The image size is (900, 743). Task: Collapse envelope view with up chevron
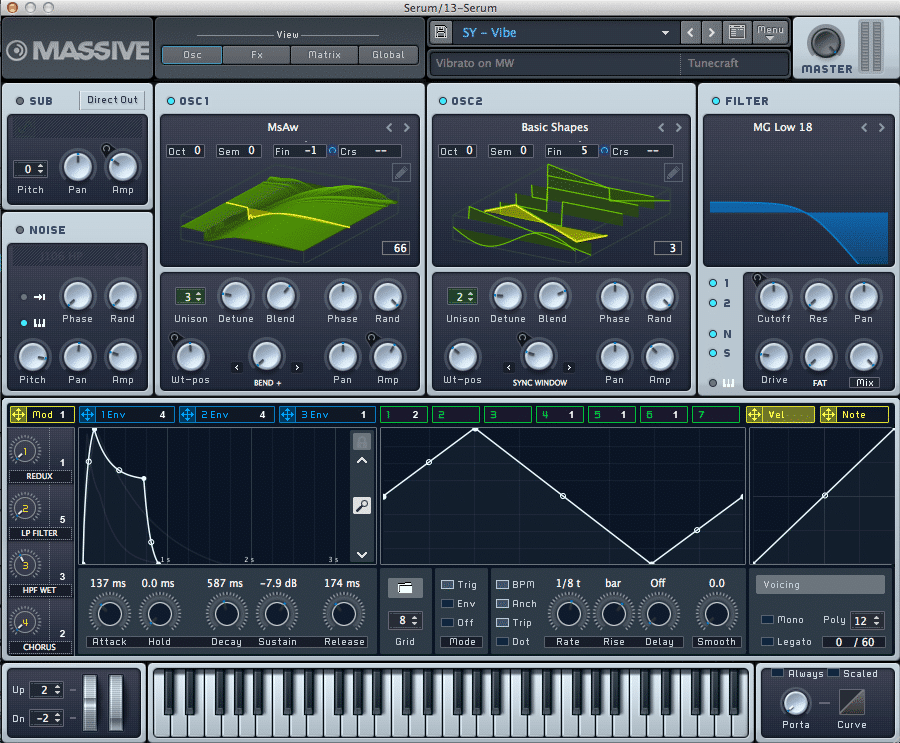[x=362, y=460]
